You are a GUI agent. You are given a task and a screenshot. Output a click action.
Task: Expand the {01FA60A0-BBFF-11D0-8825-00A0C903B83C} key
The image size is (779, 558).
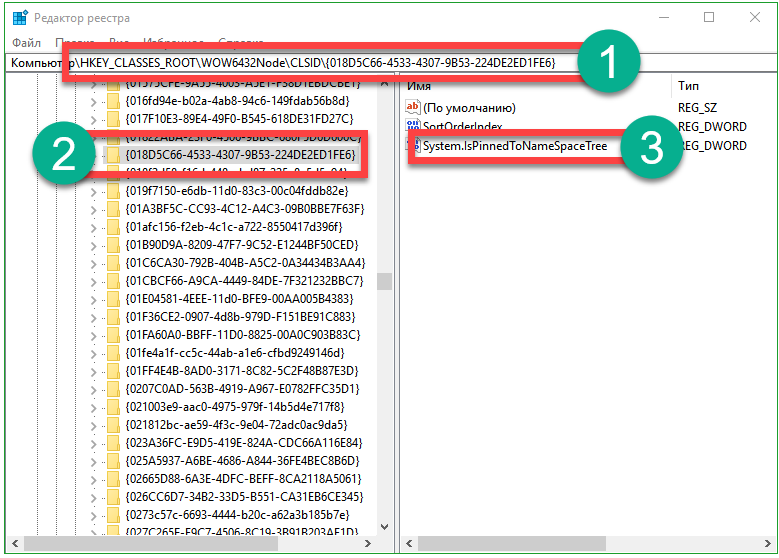(x=94, y=335)
